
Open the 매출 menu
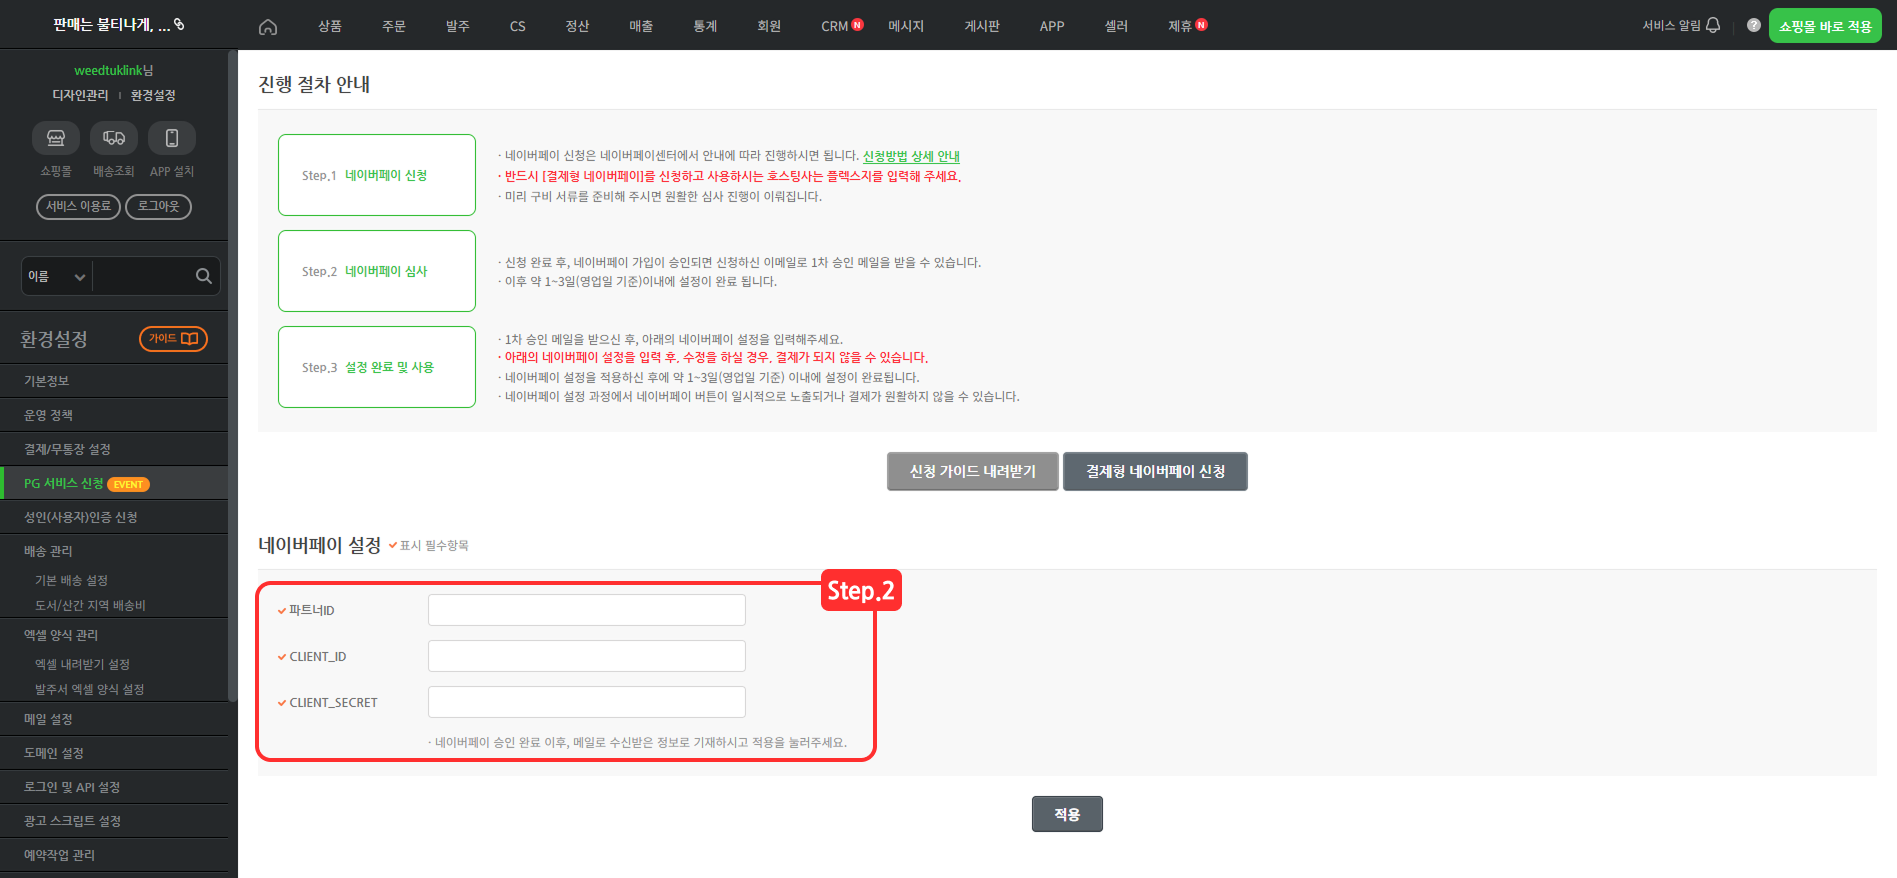pyautogui.click(x=641, y=26)
